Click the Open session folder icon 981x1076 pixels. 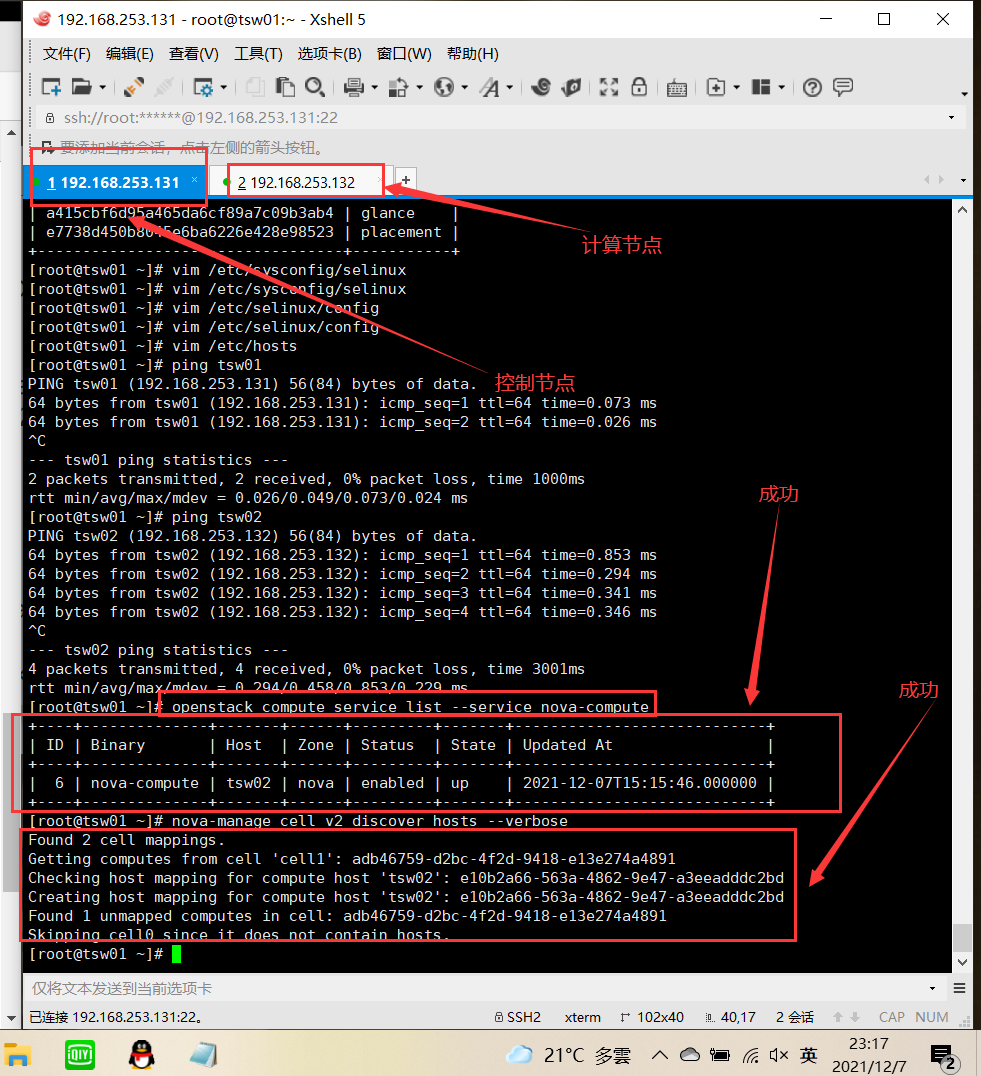(82, 87)
